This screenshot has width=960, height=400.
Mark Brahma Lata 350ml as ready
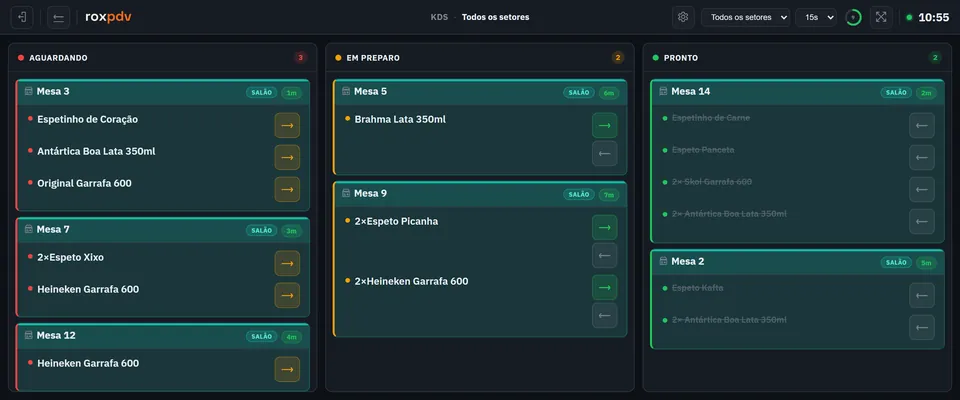(604, 125)
